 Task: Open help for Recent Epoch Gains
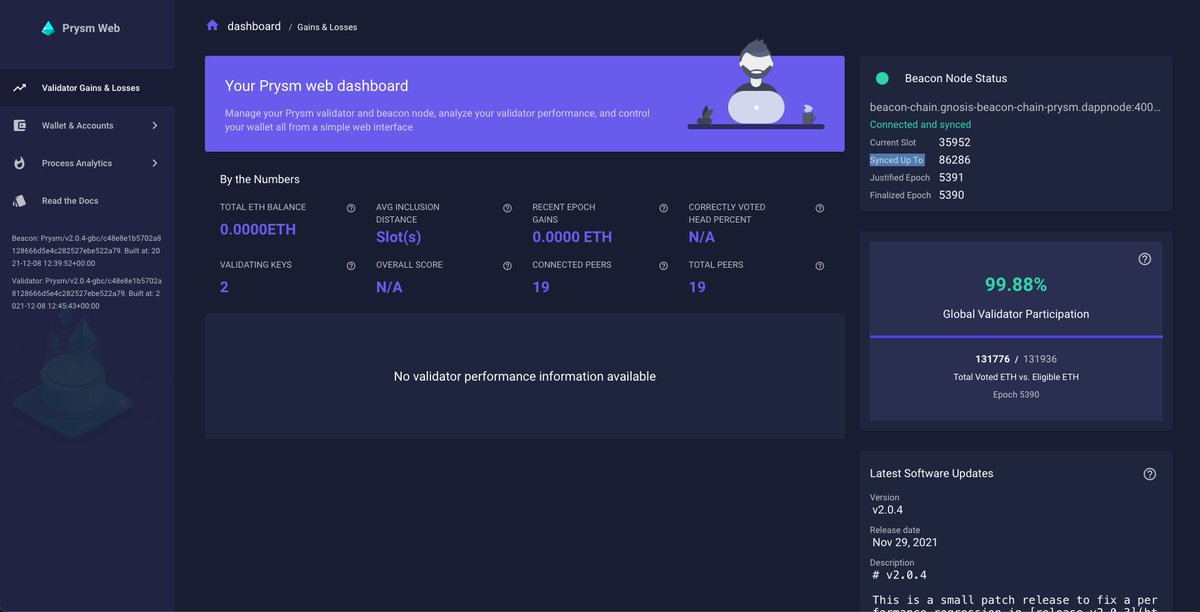click(663, 208)
